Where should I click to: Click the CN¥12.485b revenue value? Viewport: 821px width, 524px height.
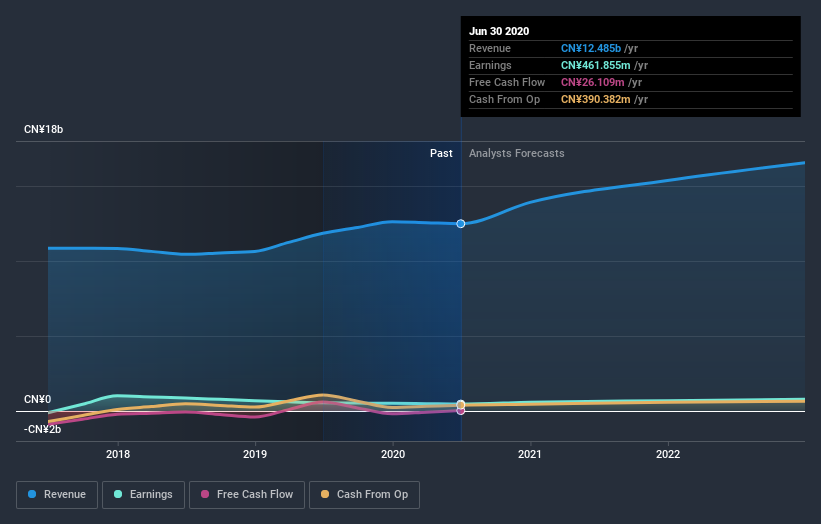591,48
